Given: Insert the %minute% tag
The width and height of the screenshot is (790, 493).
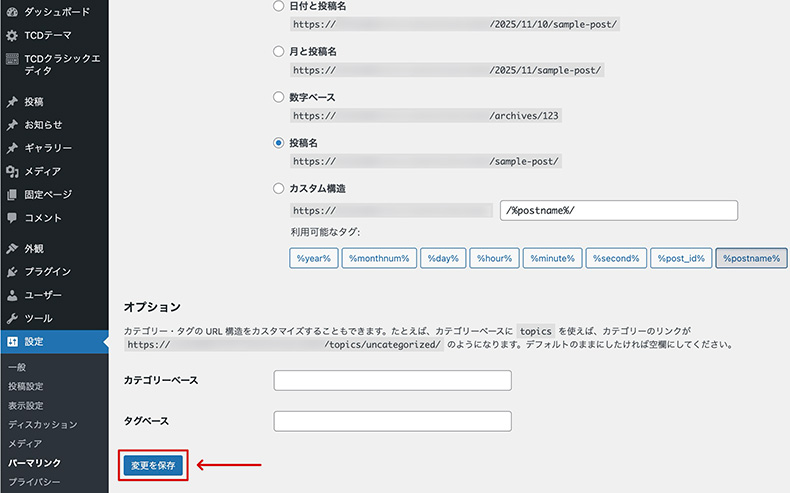Looking at the screenshot, I should pos(552,258).
